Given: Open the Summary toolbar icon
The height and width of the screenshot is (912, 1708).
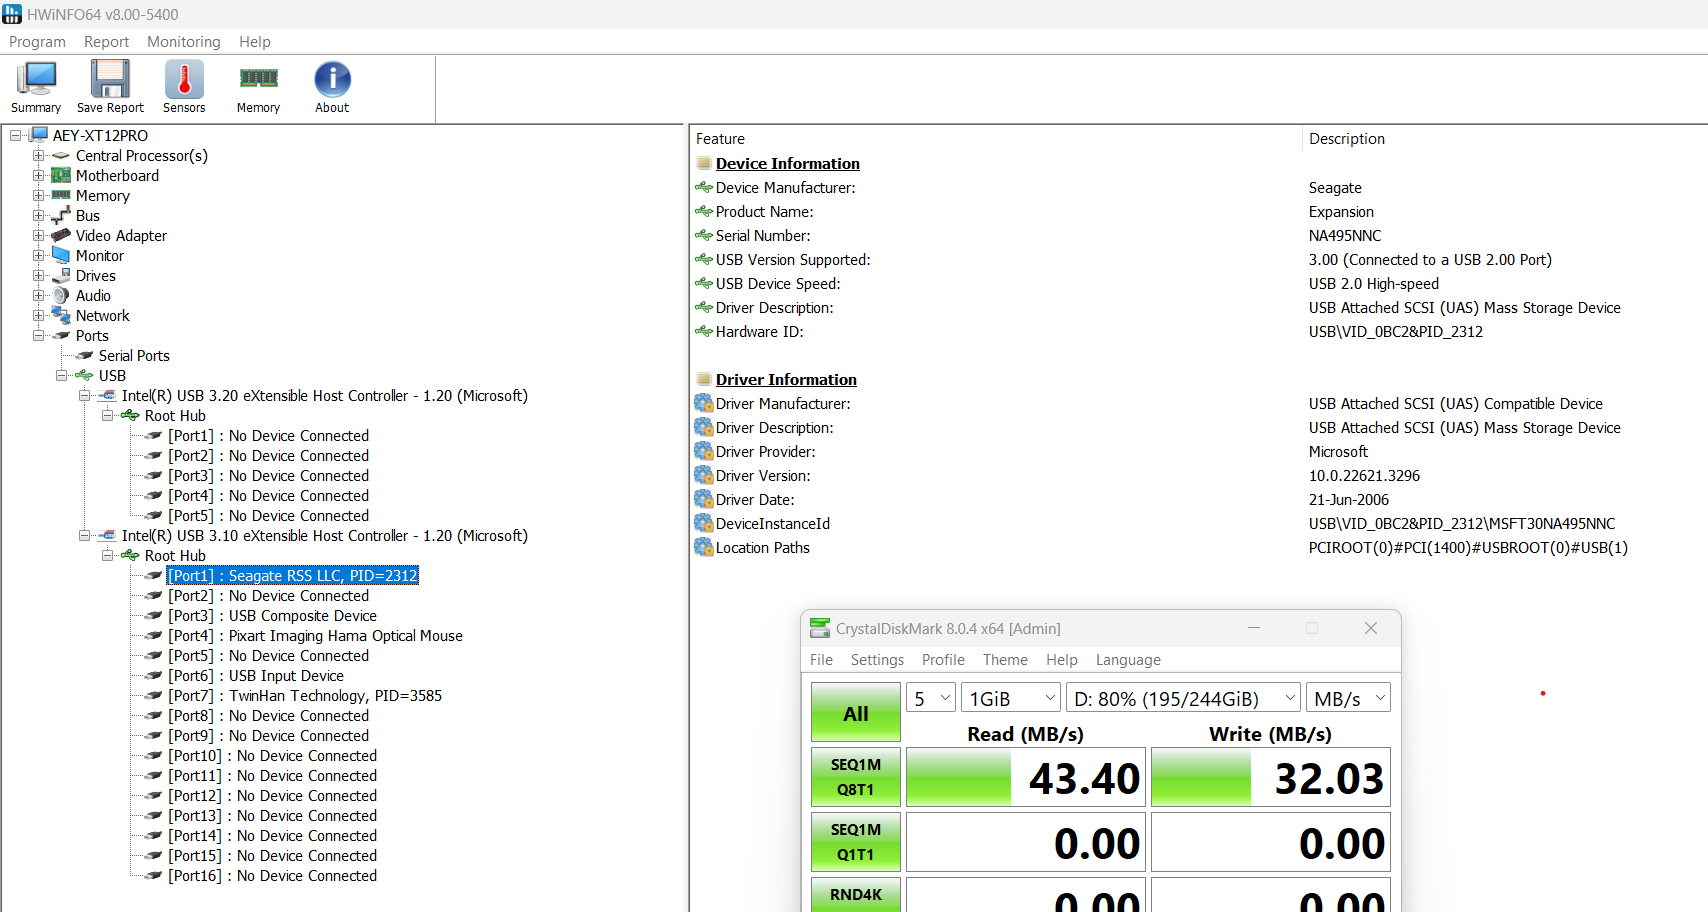Looking at the screenshot, I should pos(36,87).
